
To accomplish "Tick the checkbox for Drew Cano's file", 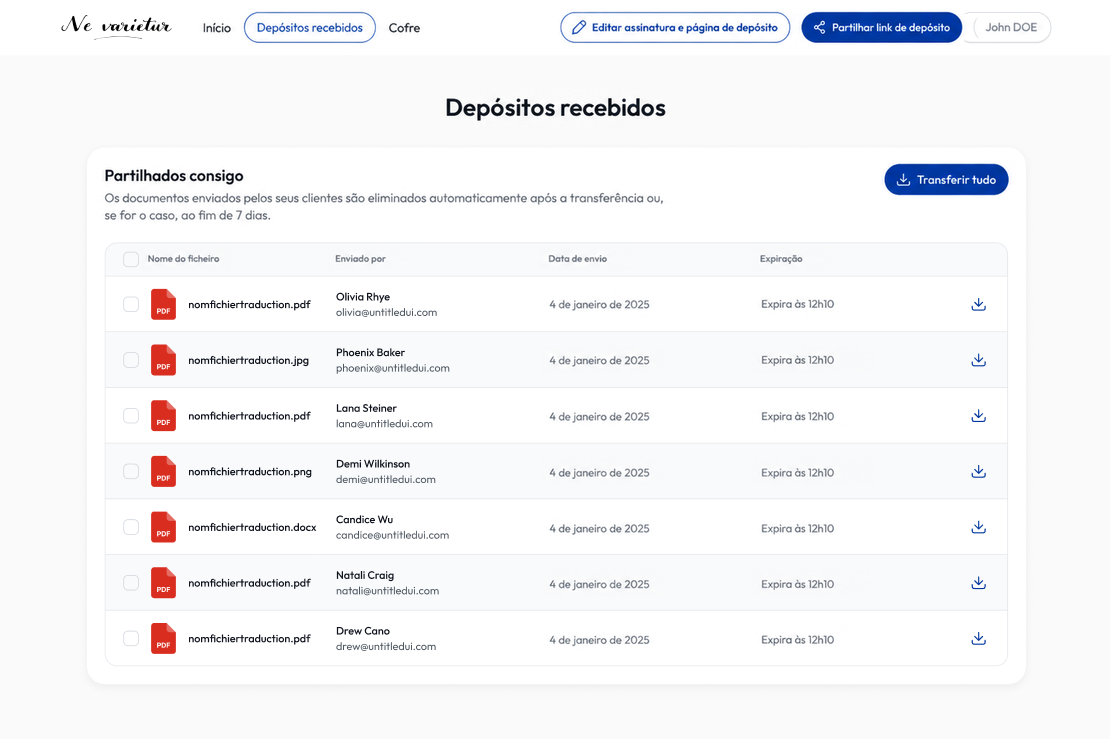I will click(x=131, y=638).
